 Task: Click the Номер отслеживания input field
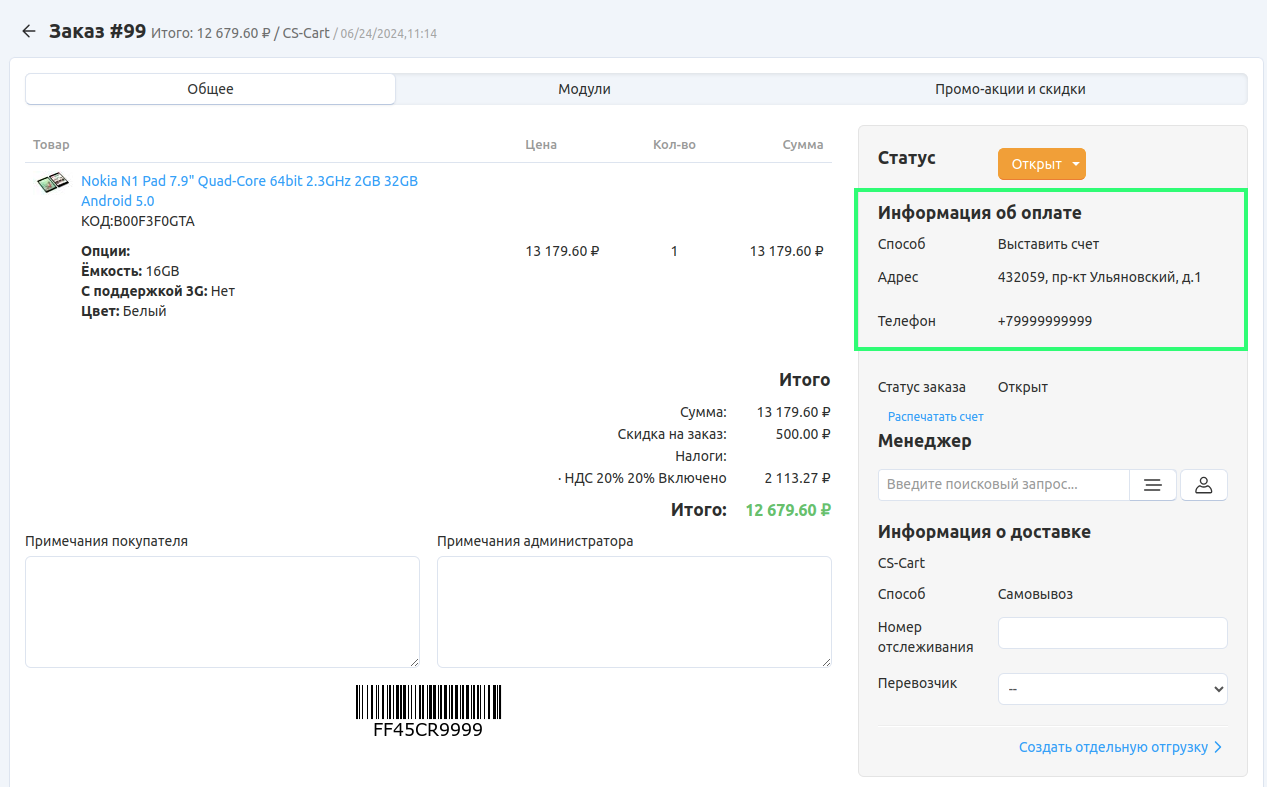(x=1112, y=633)
